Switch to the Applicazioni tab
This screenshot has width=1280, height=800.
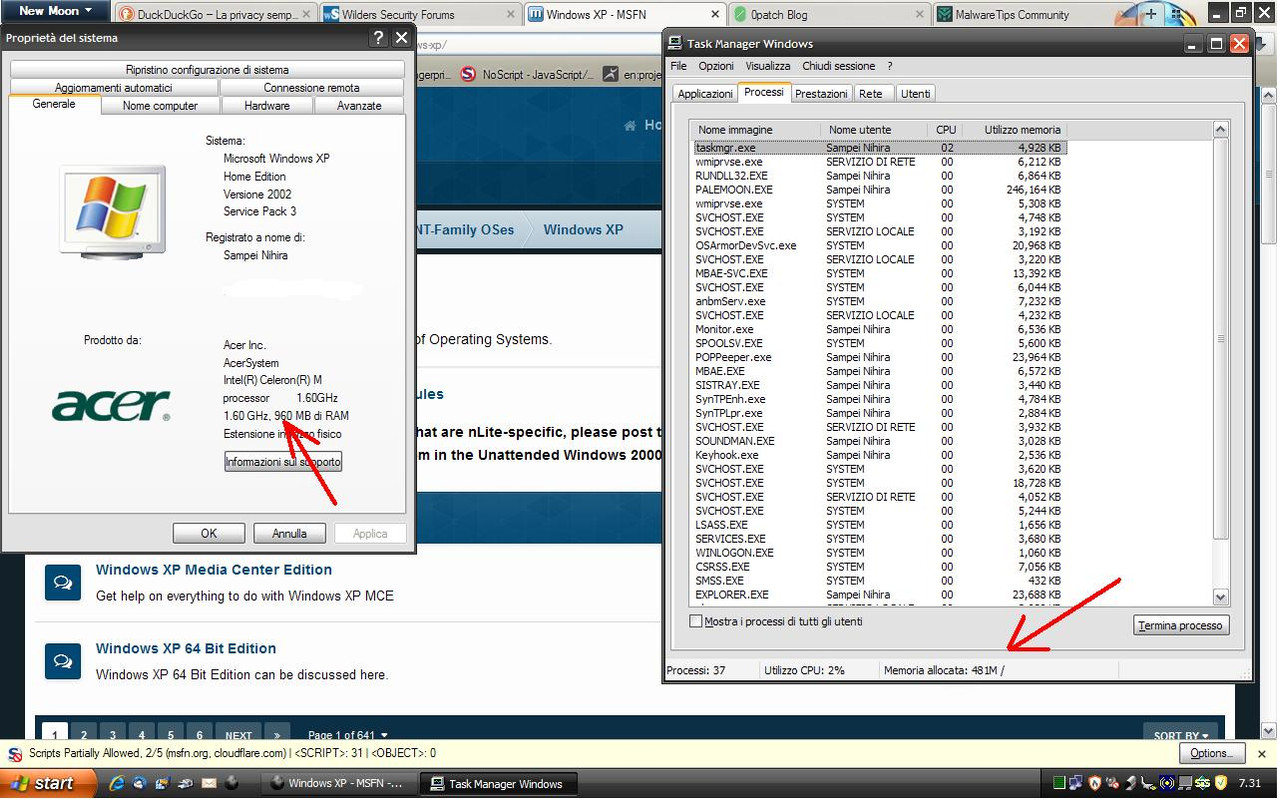point(705,93)
